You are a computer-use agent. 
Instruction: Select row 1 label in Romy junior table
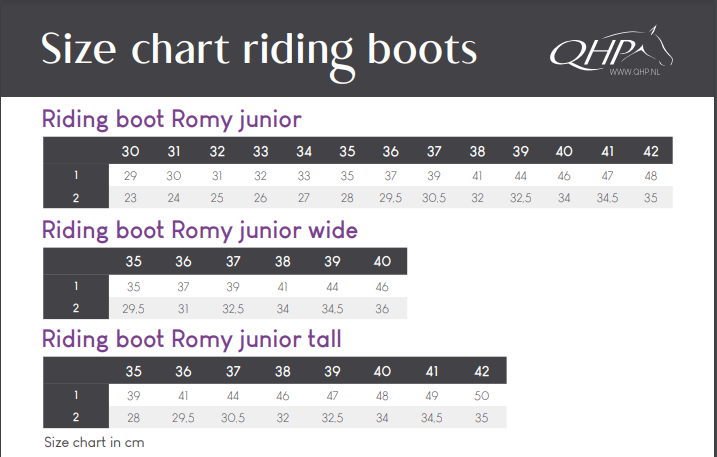76,175
